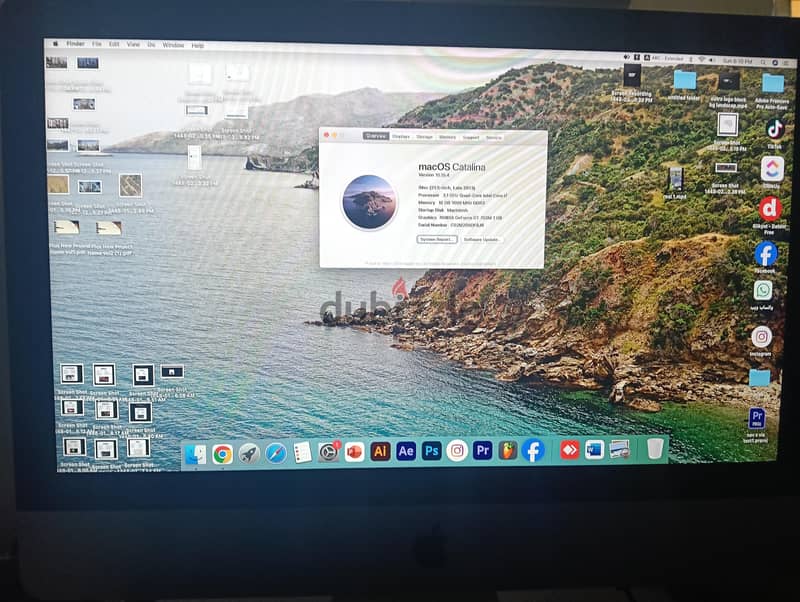This screenshot has width=800, height=602.
Task: Open Siri in the menu bar
Action: [x=774, y=62]
